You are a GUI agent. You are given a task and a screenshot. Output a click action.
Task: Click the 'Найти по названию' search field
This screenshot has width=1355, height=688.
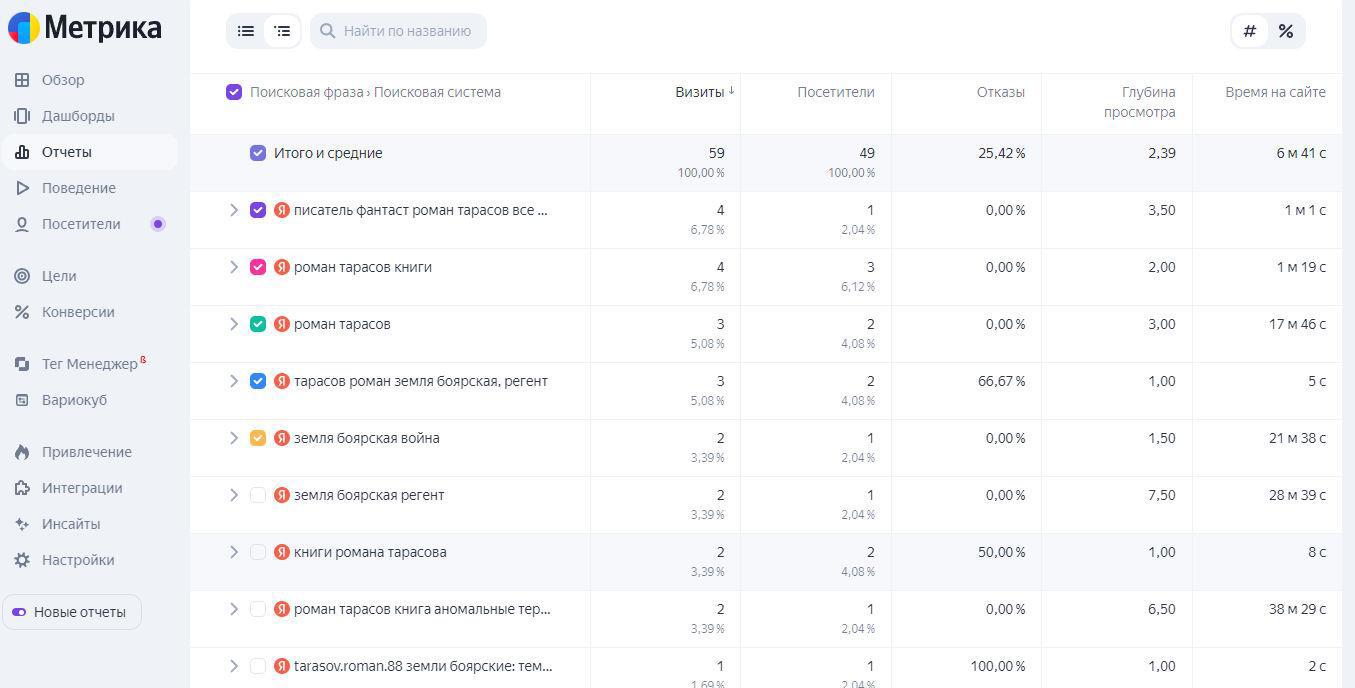407,31
